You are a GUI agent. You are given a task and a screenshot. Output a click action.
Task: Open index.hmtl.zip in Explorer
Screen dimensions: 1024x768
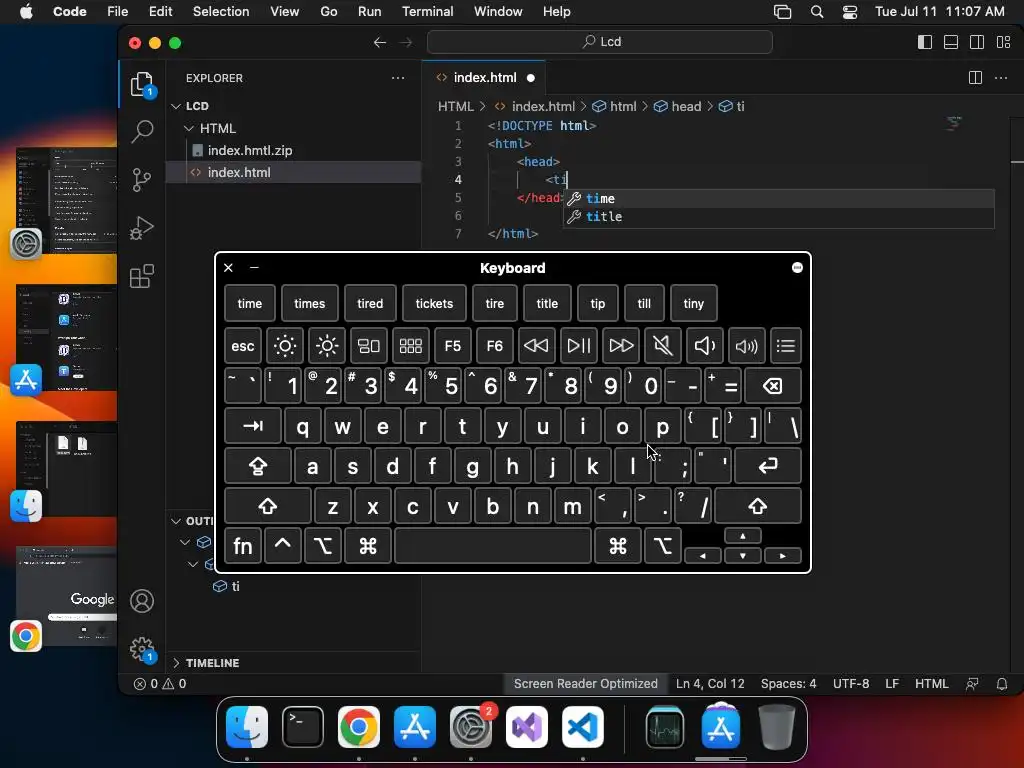point(294,151)
